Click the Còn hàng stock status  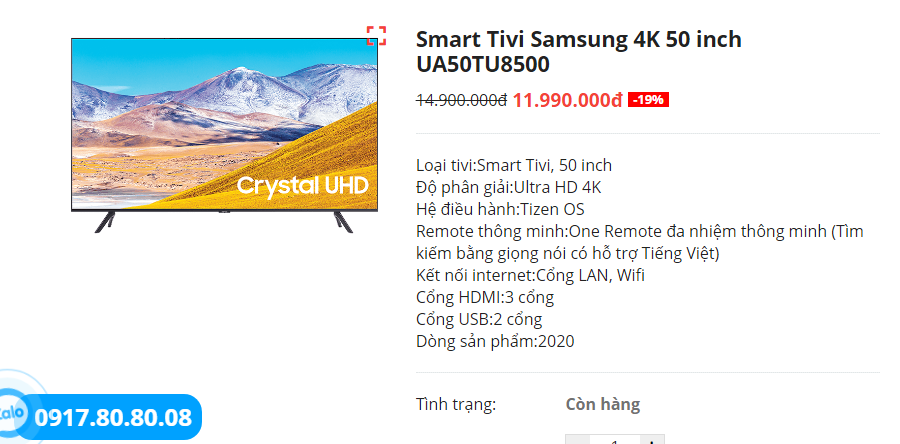(x=603, y=404)
